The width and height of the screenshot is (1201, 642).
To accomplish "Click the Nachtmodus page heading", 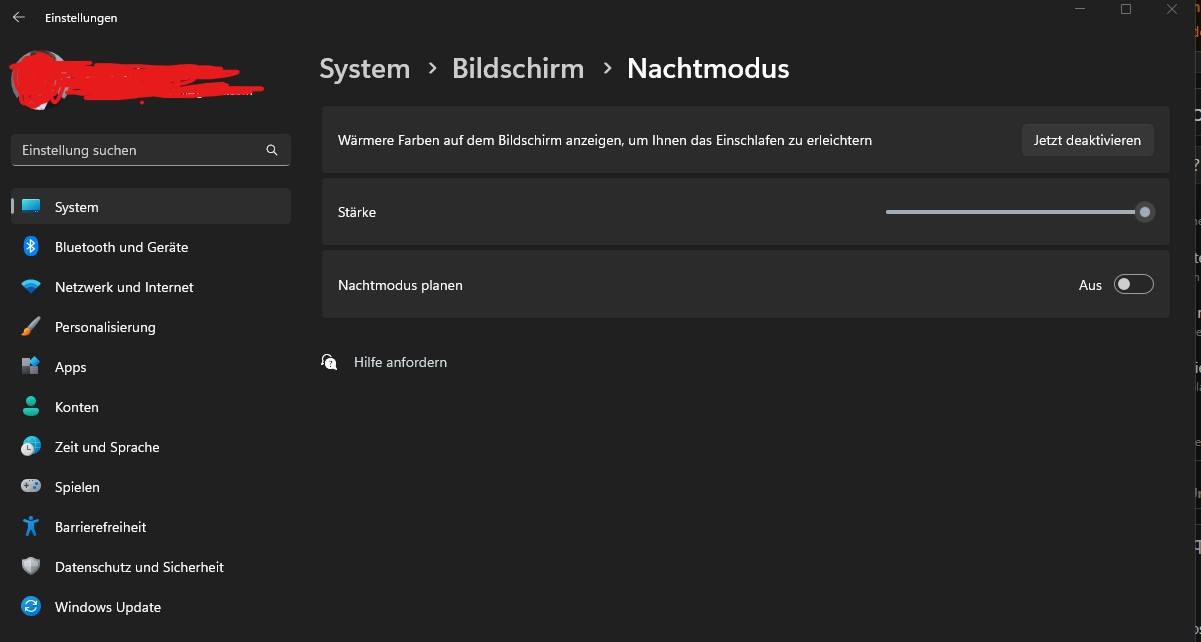I will (708, 69).
